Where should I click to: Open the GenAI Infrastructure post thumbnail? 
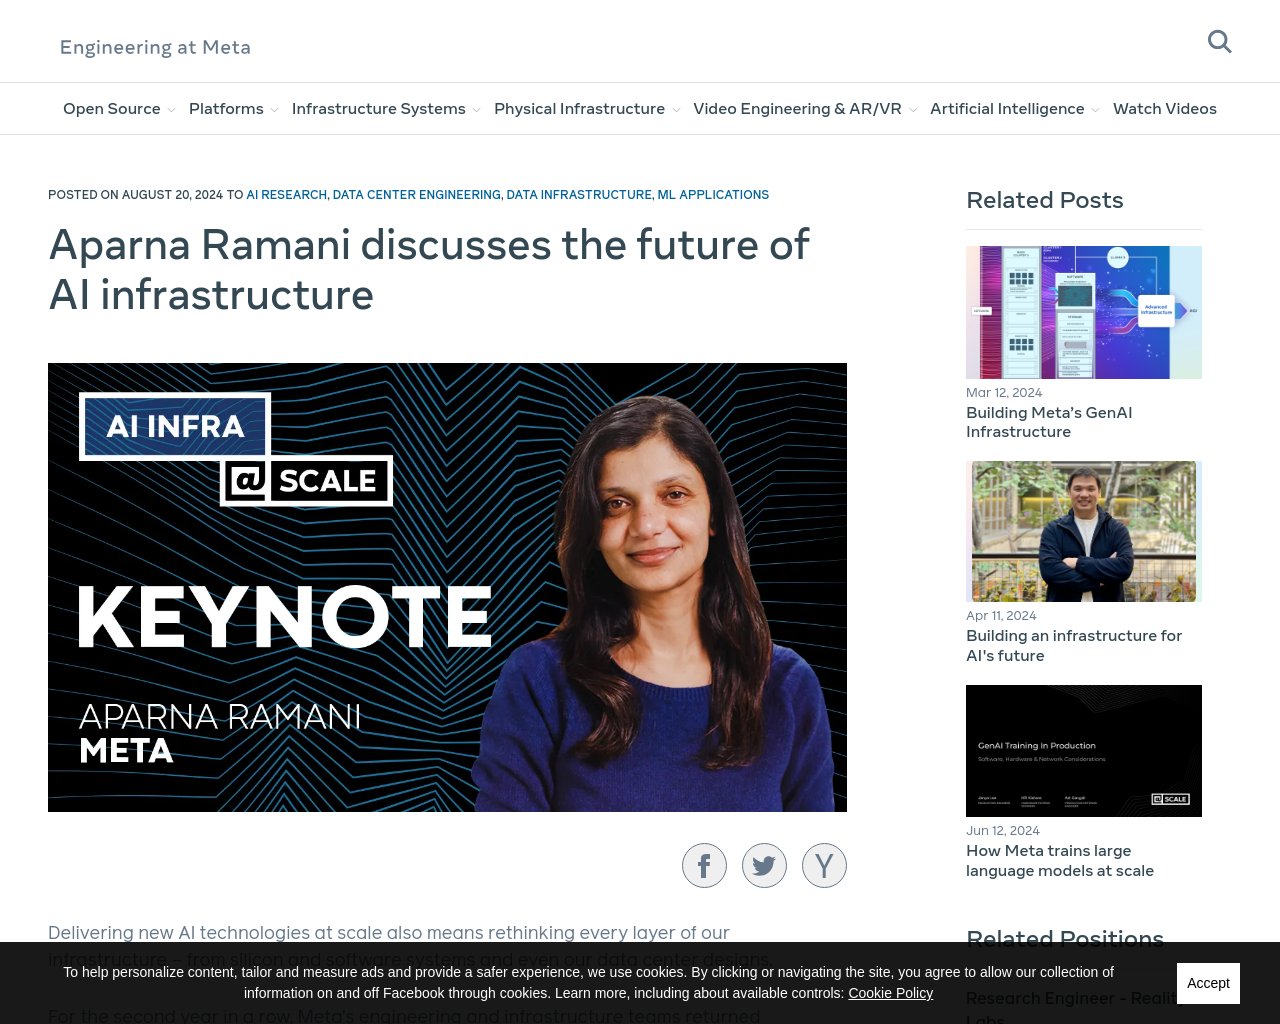(1084, 312)
